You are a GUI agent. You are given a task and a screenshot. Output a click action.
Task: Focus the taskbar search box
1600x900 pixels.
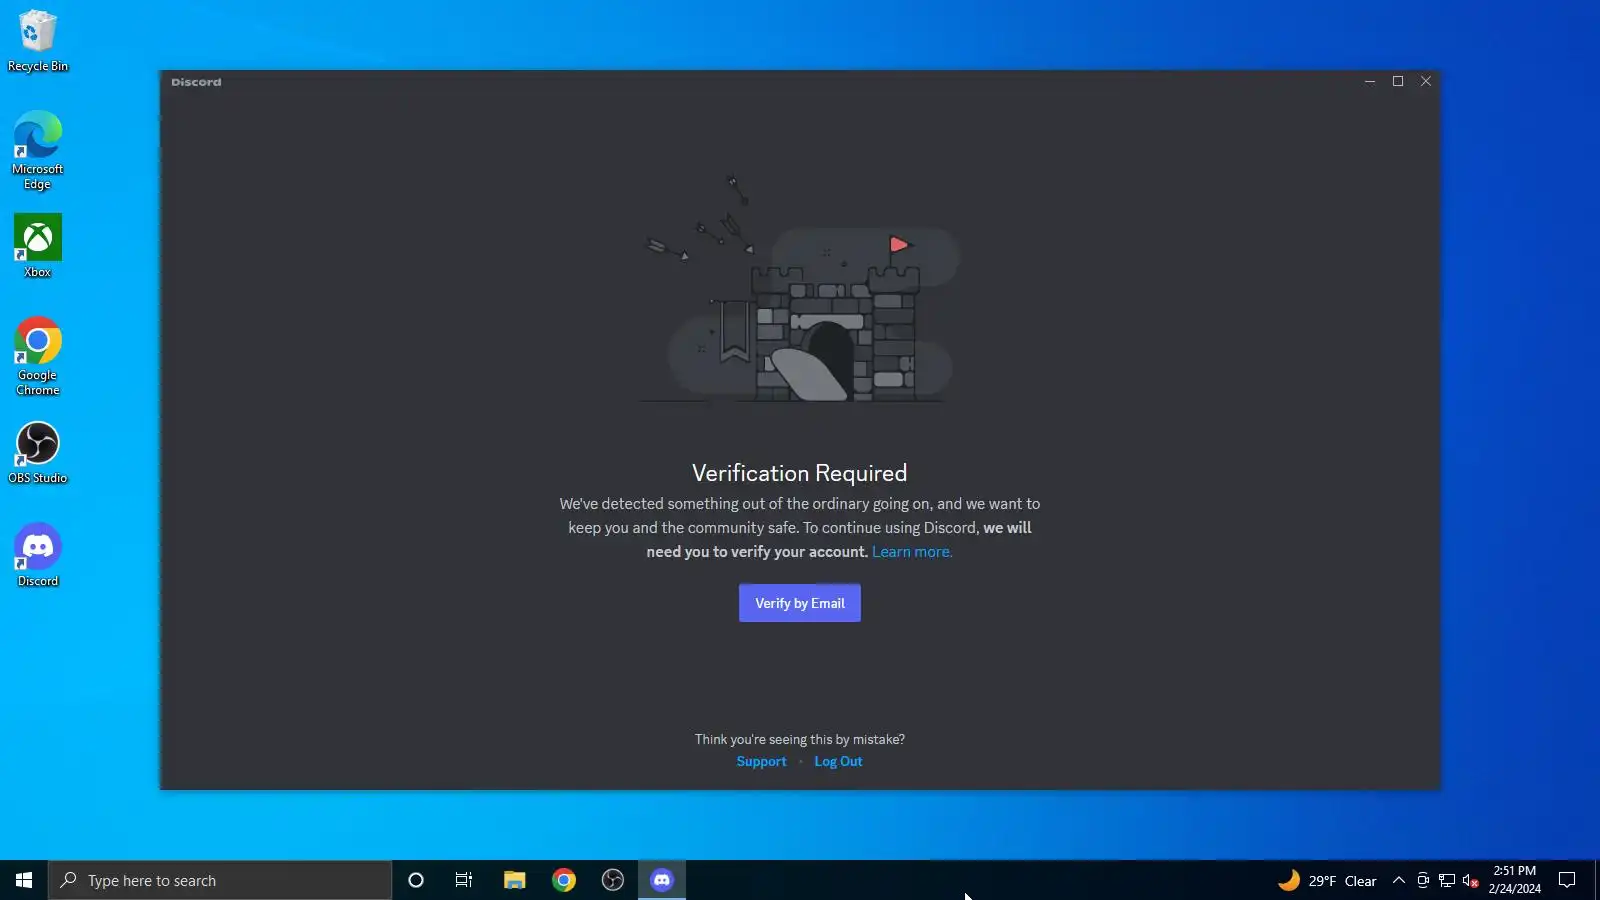(x=220, y=880)
